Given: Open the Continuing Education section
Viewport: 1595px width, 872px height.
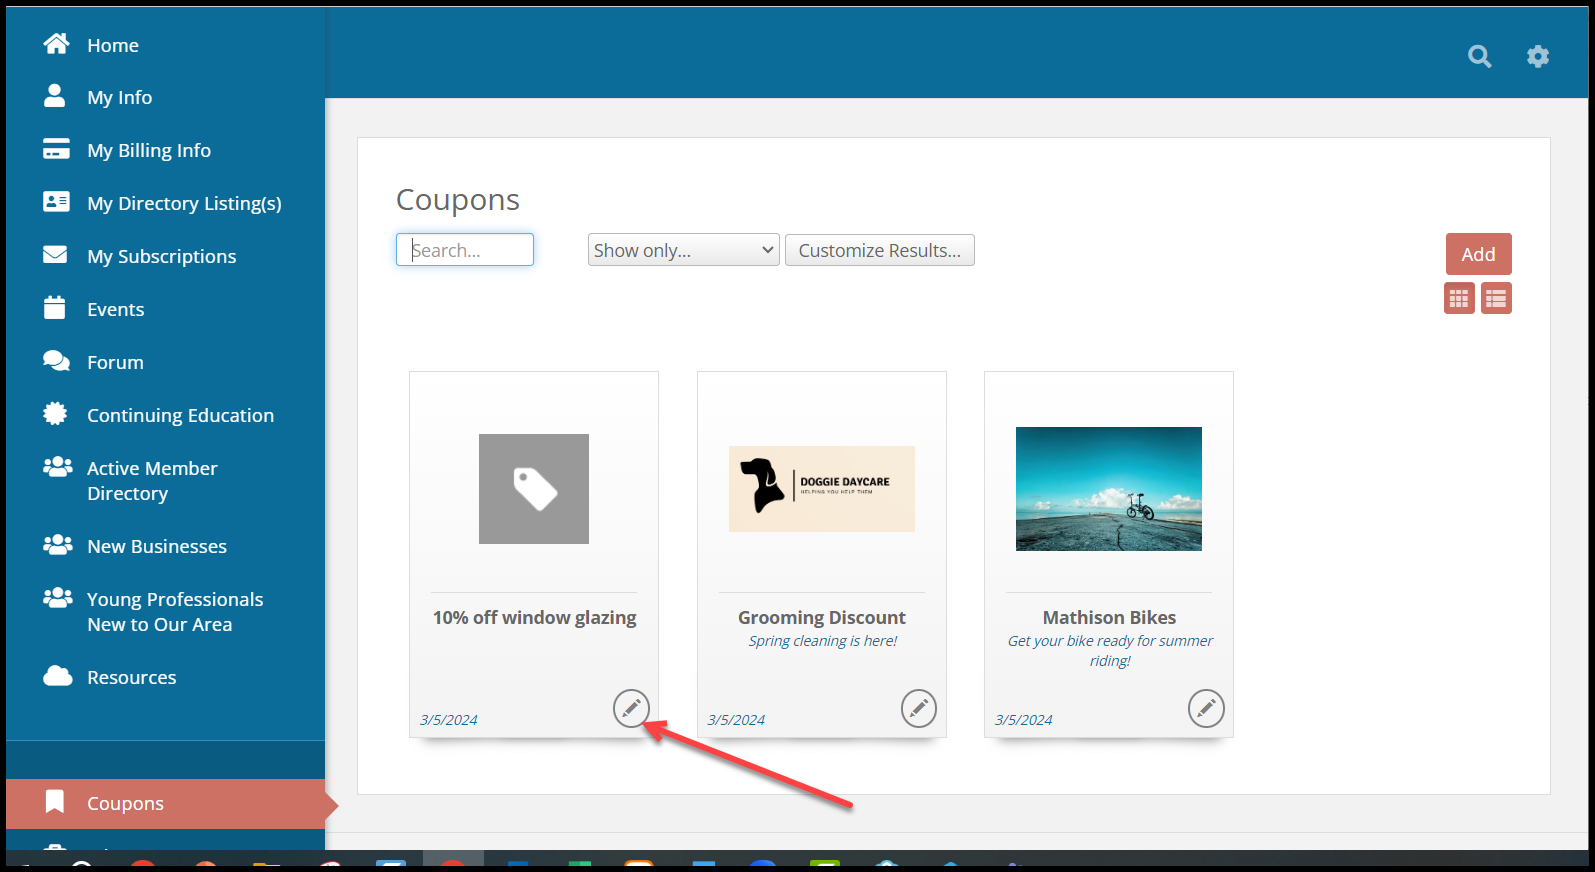Looking at the screenshot, I should point(180,415).
